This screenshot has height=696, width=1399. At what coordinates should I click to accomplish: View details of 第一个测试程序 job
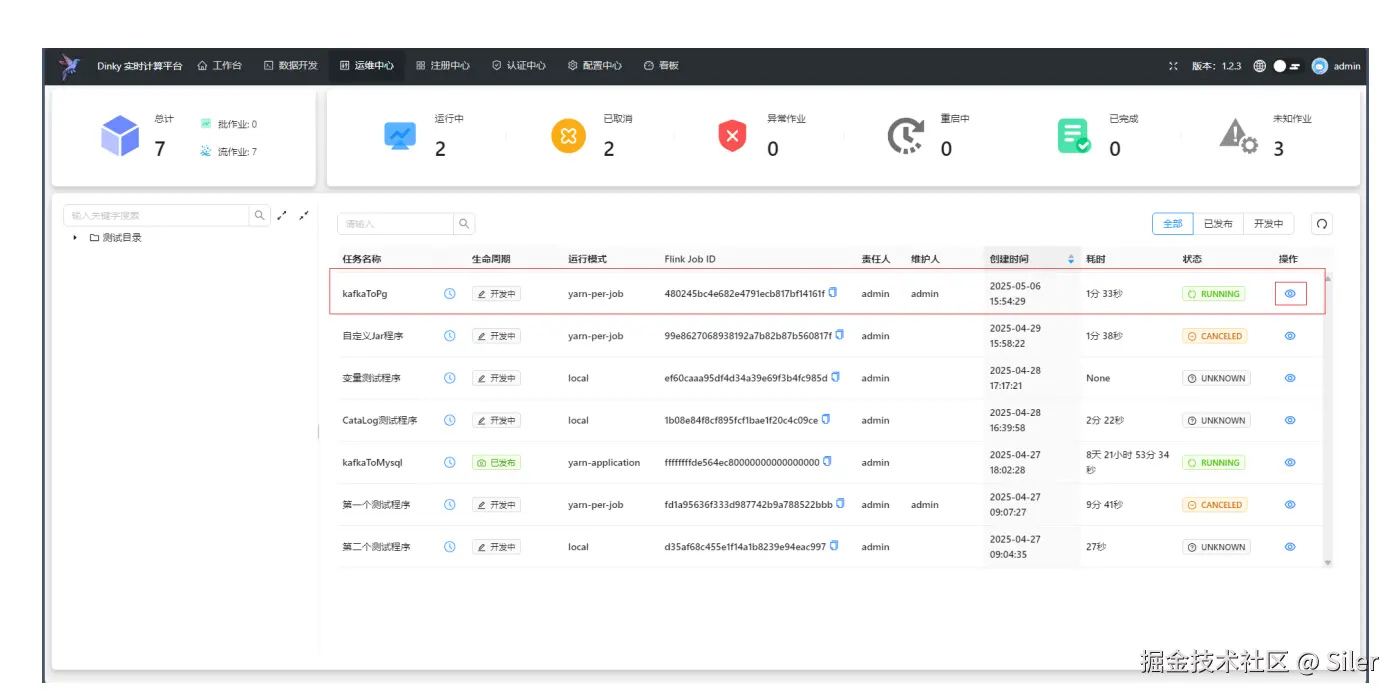click(1290, 505)
